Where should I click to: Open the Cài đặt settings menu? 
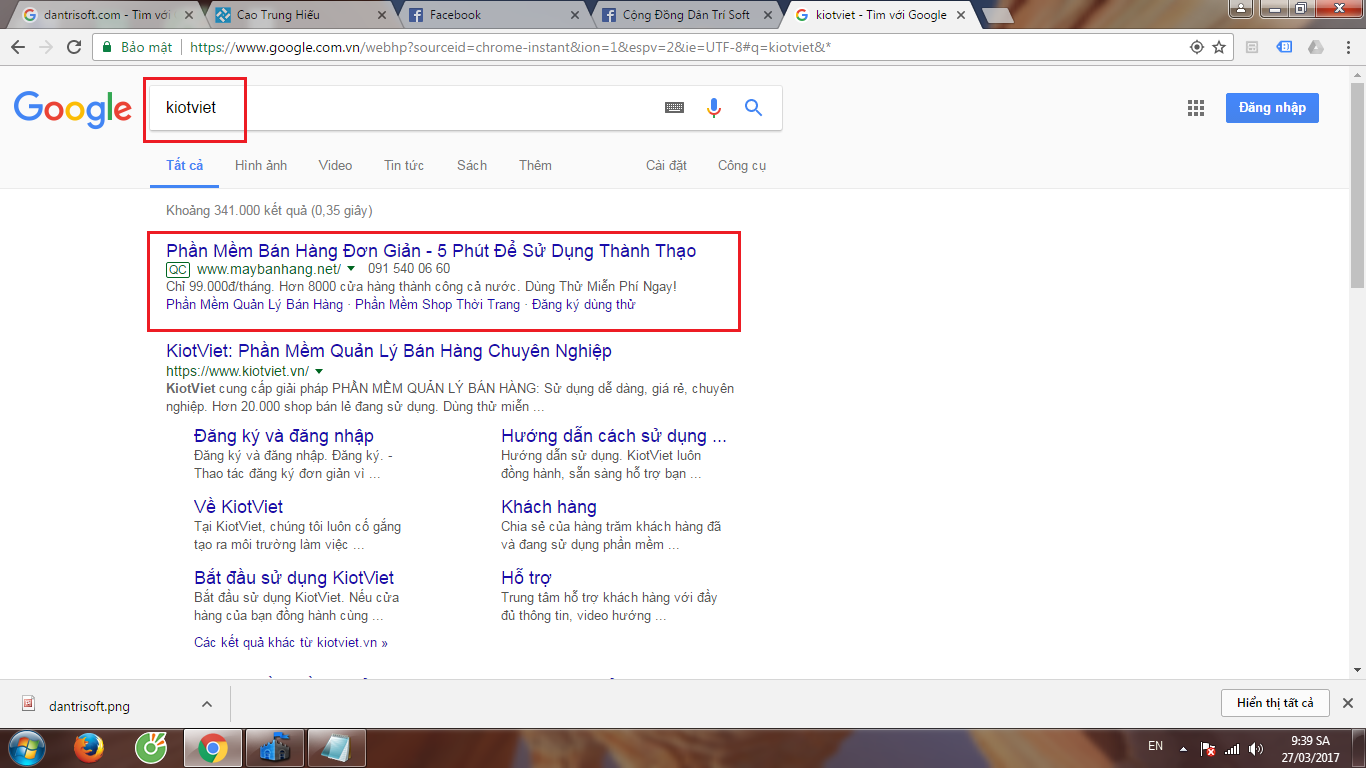(666, 165)
